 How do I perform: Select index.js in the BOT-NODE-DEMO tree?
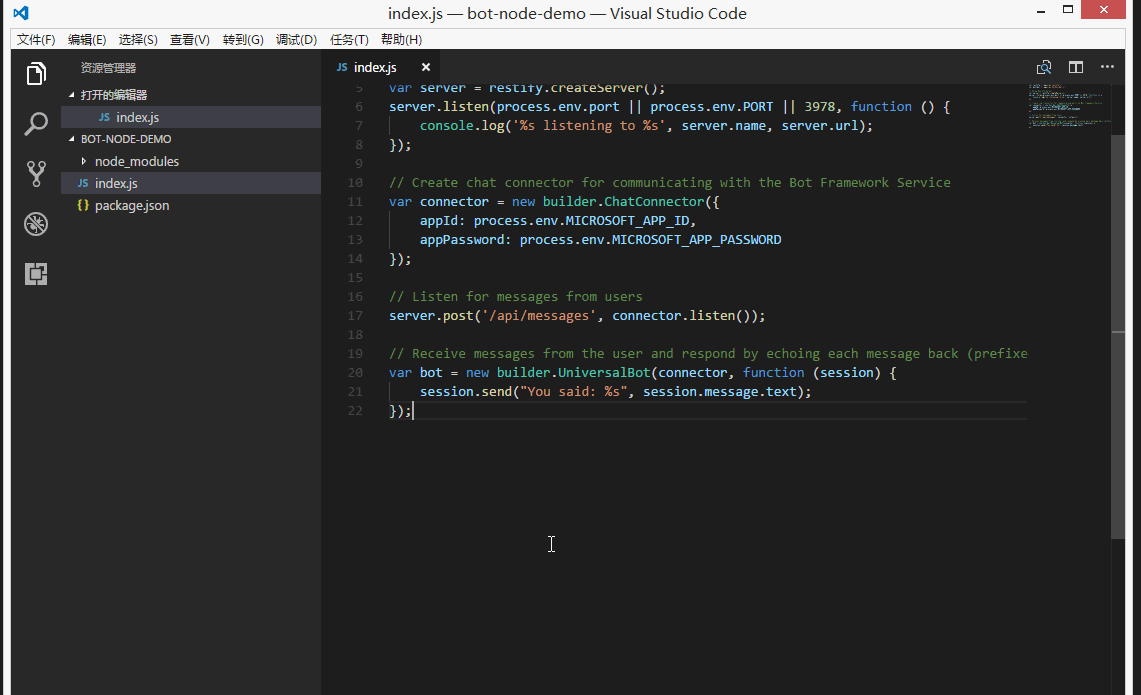tap(191, 183)
